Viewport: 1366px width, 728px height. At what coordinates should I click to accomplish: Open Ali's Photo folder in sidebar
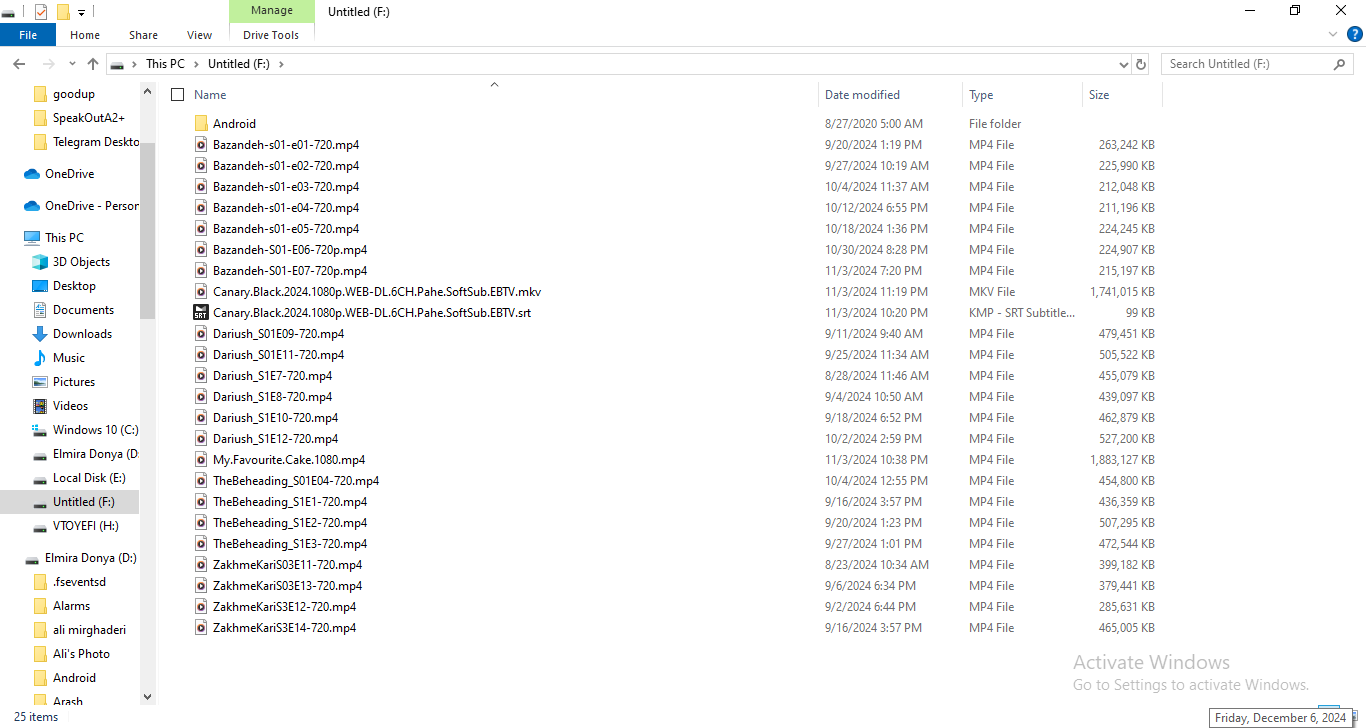tap(81, 654)
